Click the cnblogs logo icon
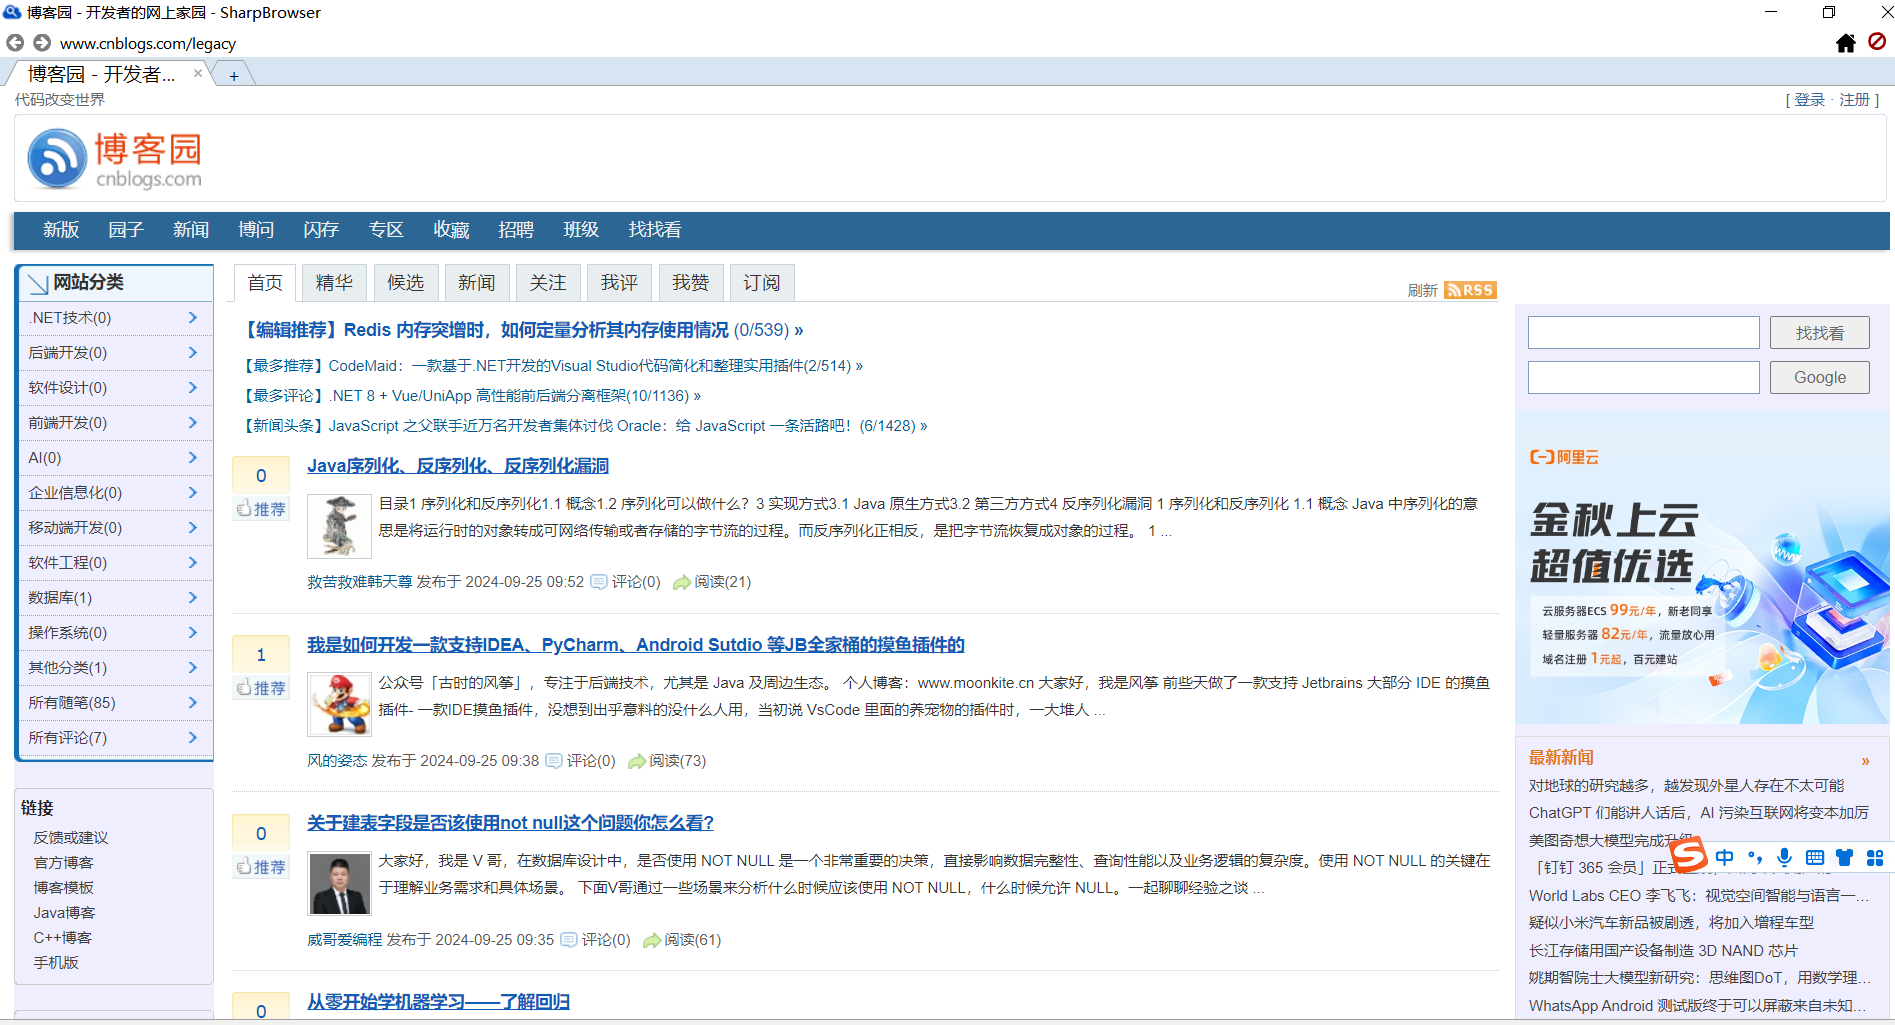Screen dimensions: 1895x1025 click(x=58, y=159)
